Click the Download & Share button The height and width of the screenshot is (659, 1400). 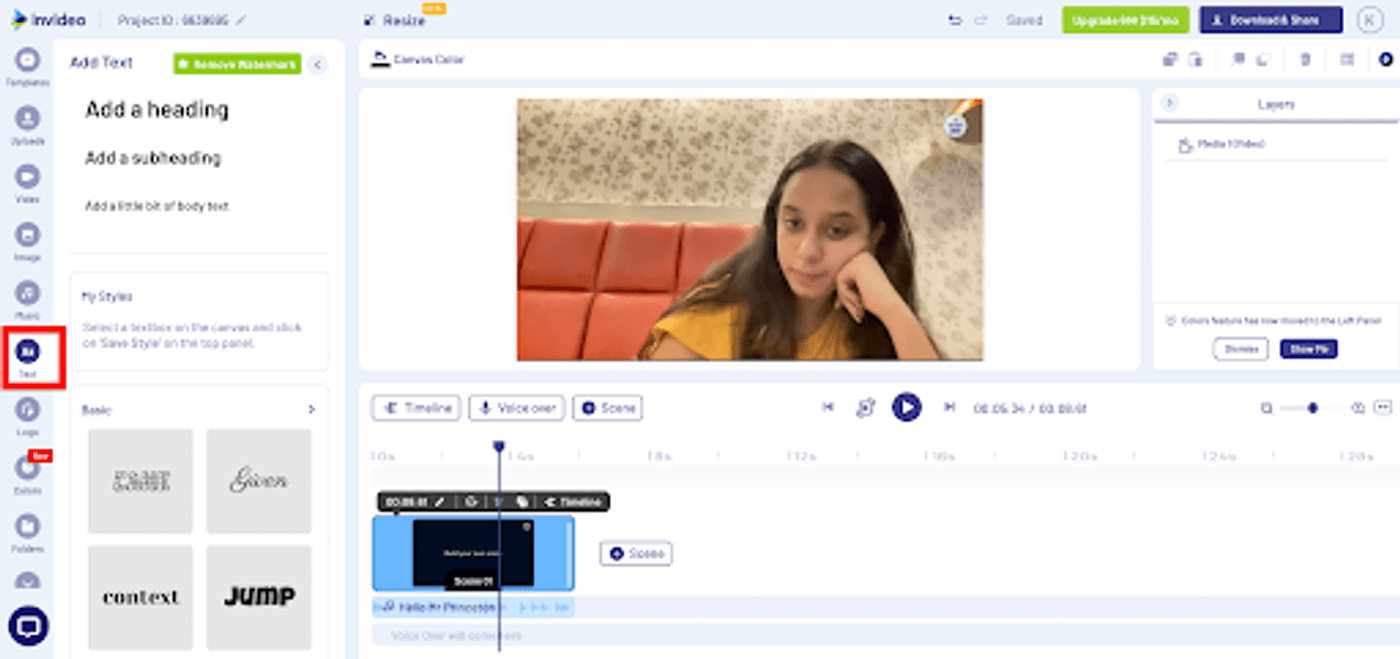pyautogui.click(x=1270, y=20)
